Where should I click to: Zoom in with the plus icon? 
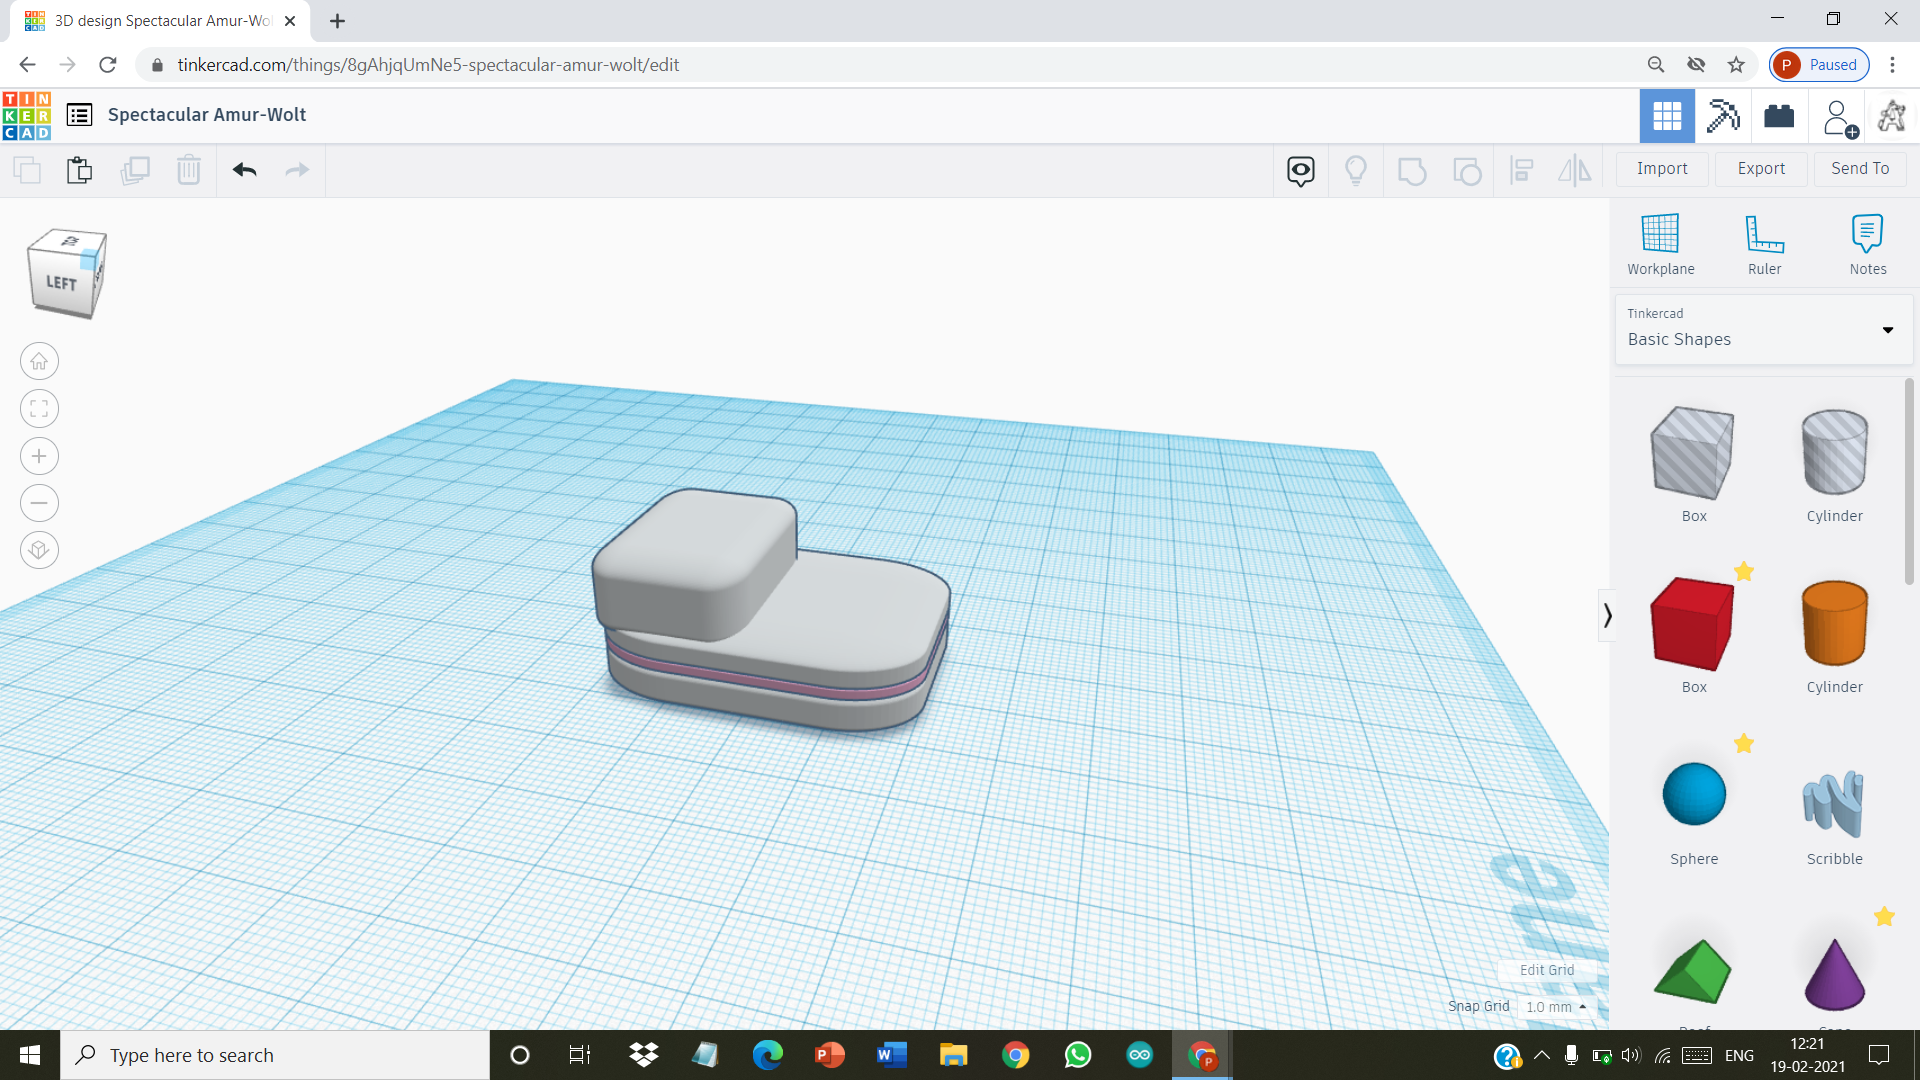pos(39,456)
